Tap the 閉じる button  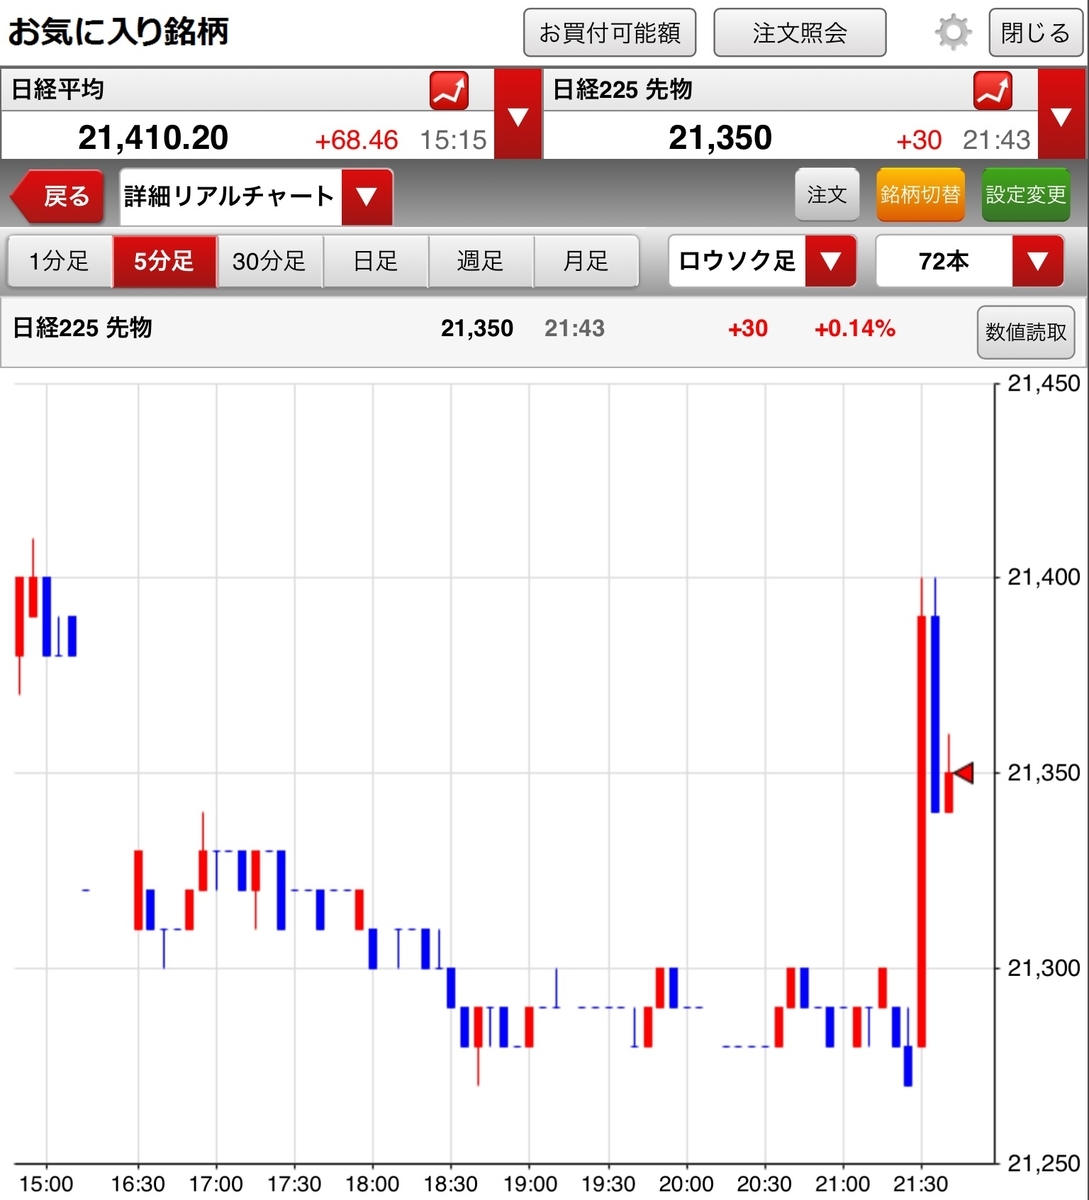pyautogui.click(x=1035, y=33)
